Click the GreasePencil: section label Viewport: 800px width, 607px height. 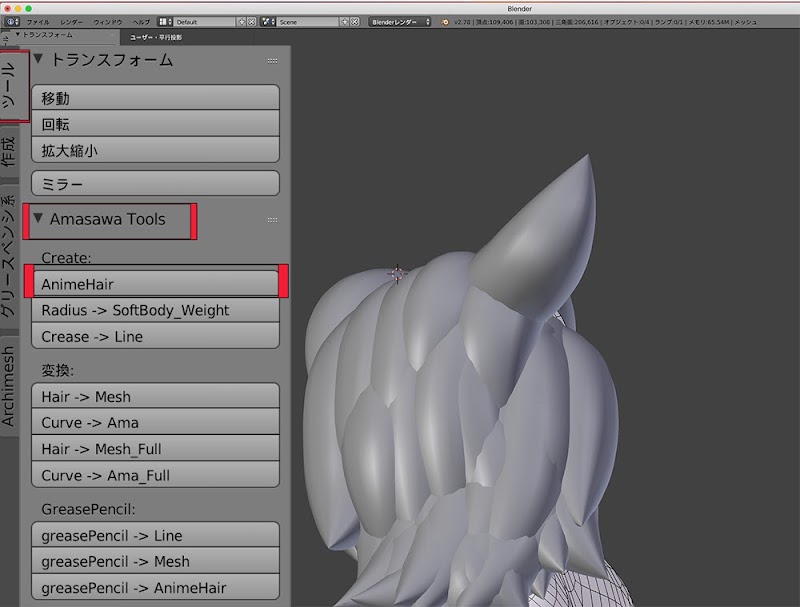coord(88,509)
